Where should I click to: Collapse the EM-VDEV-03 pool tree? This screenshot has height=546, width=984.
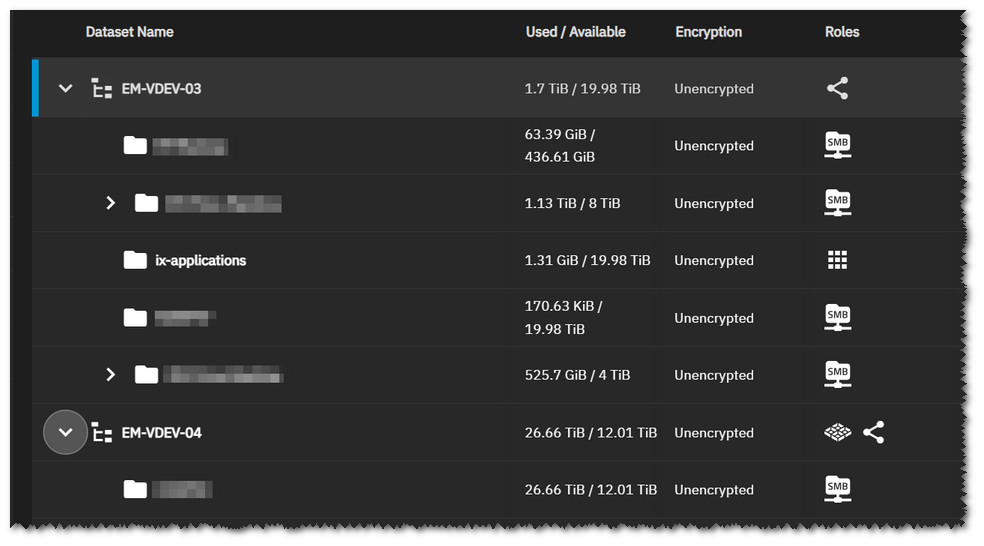(x=65, y=88)
